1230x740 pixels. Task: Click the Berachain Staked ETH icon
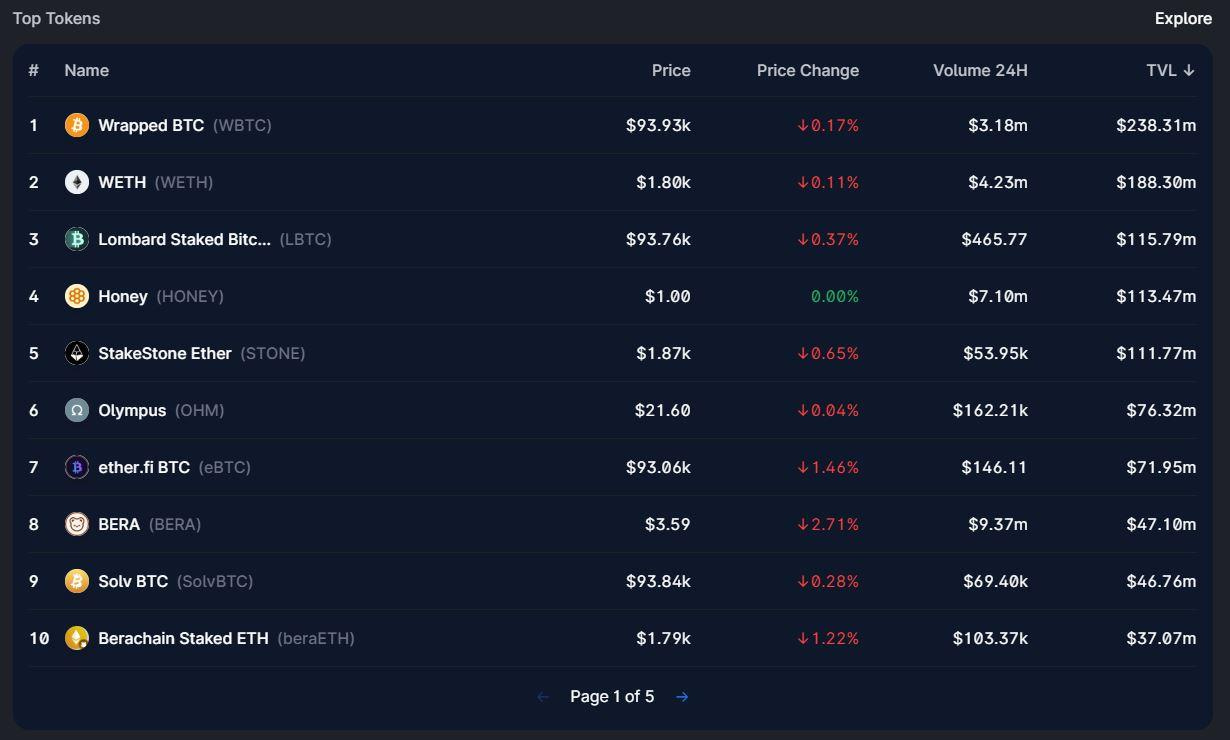tap(77, 638)
